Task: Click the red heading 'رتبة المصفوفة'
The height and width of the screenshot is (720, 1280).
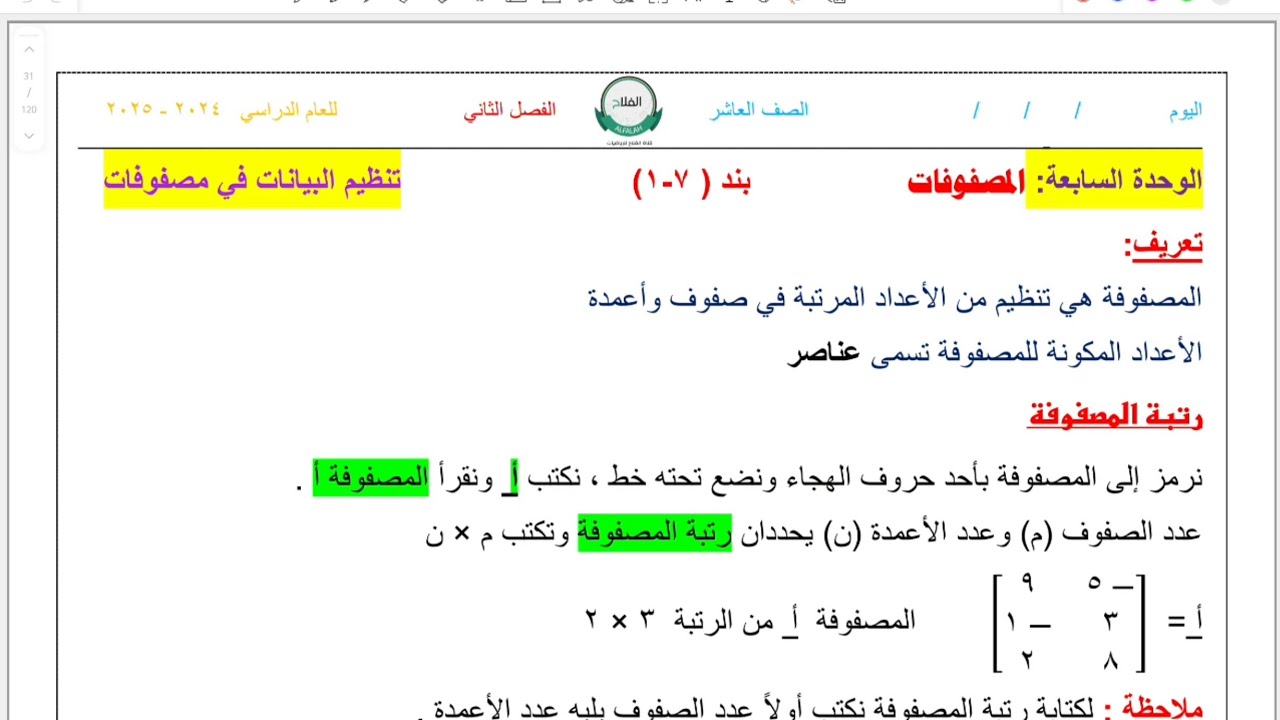Action: click(x=1115, y=415)
